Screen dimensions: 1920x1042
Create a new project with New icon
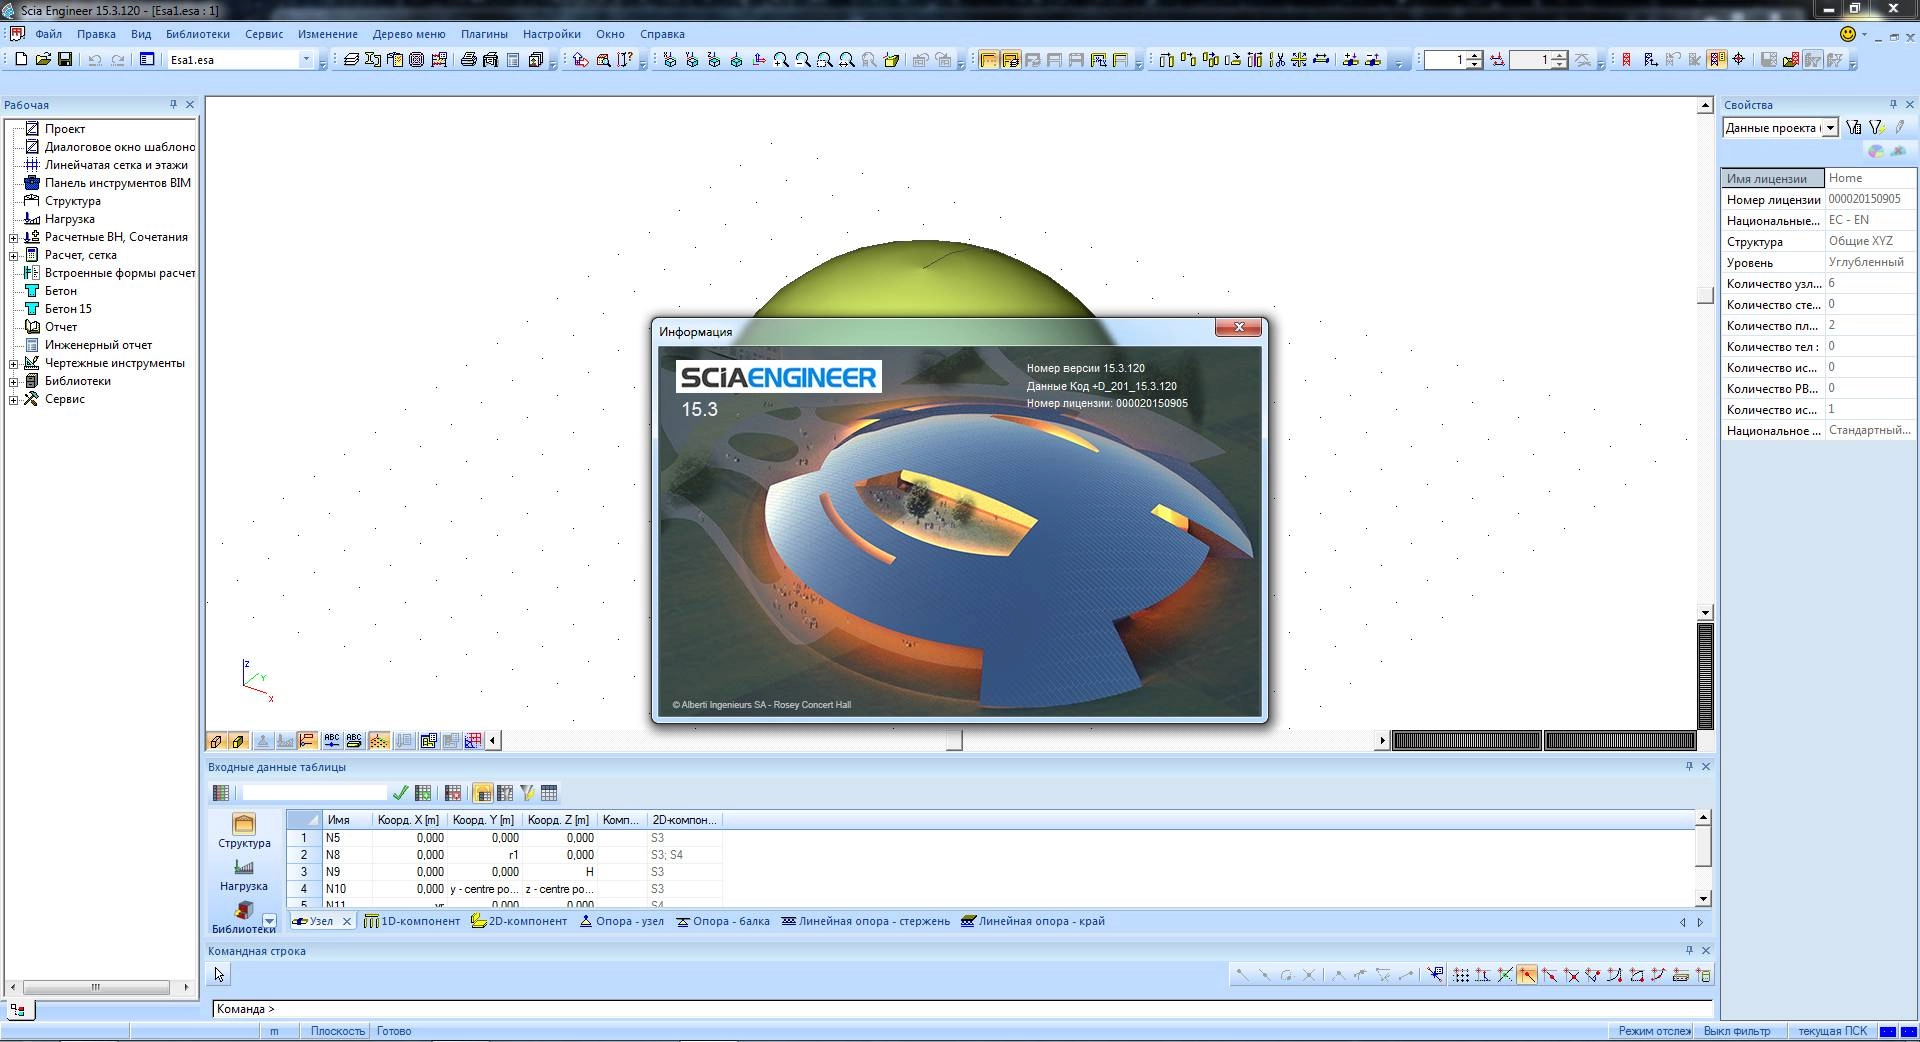click(21, 60)
